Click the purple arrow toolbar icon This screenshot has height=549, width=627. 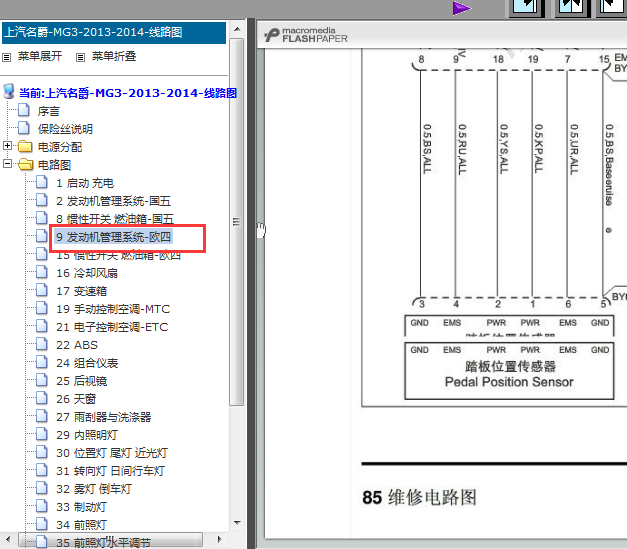(462, 8)
